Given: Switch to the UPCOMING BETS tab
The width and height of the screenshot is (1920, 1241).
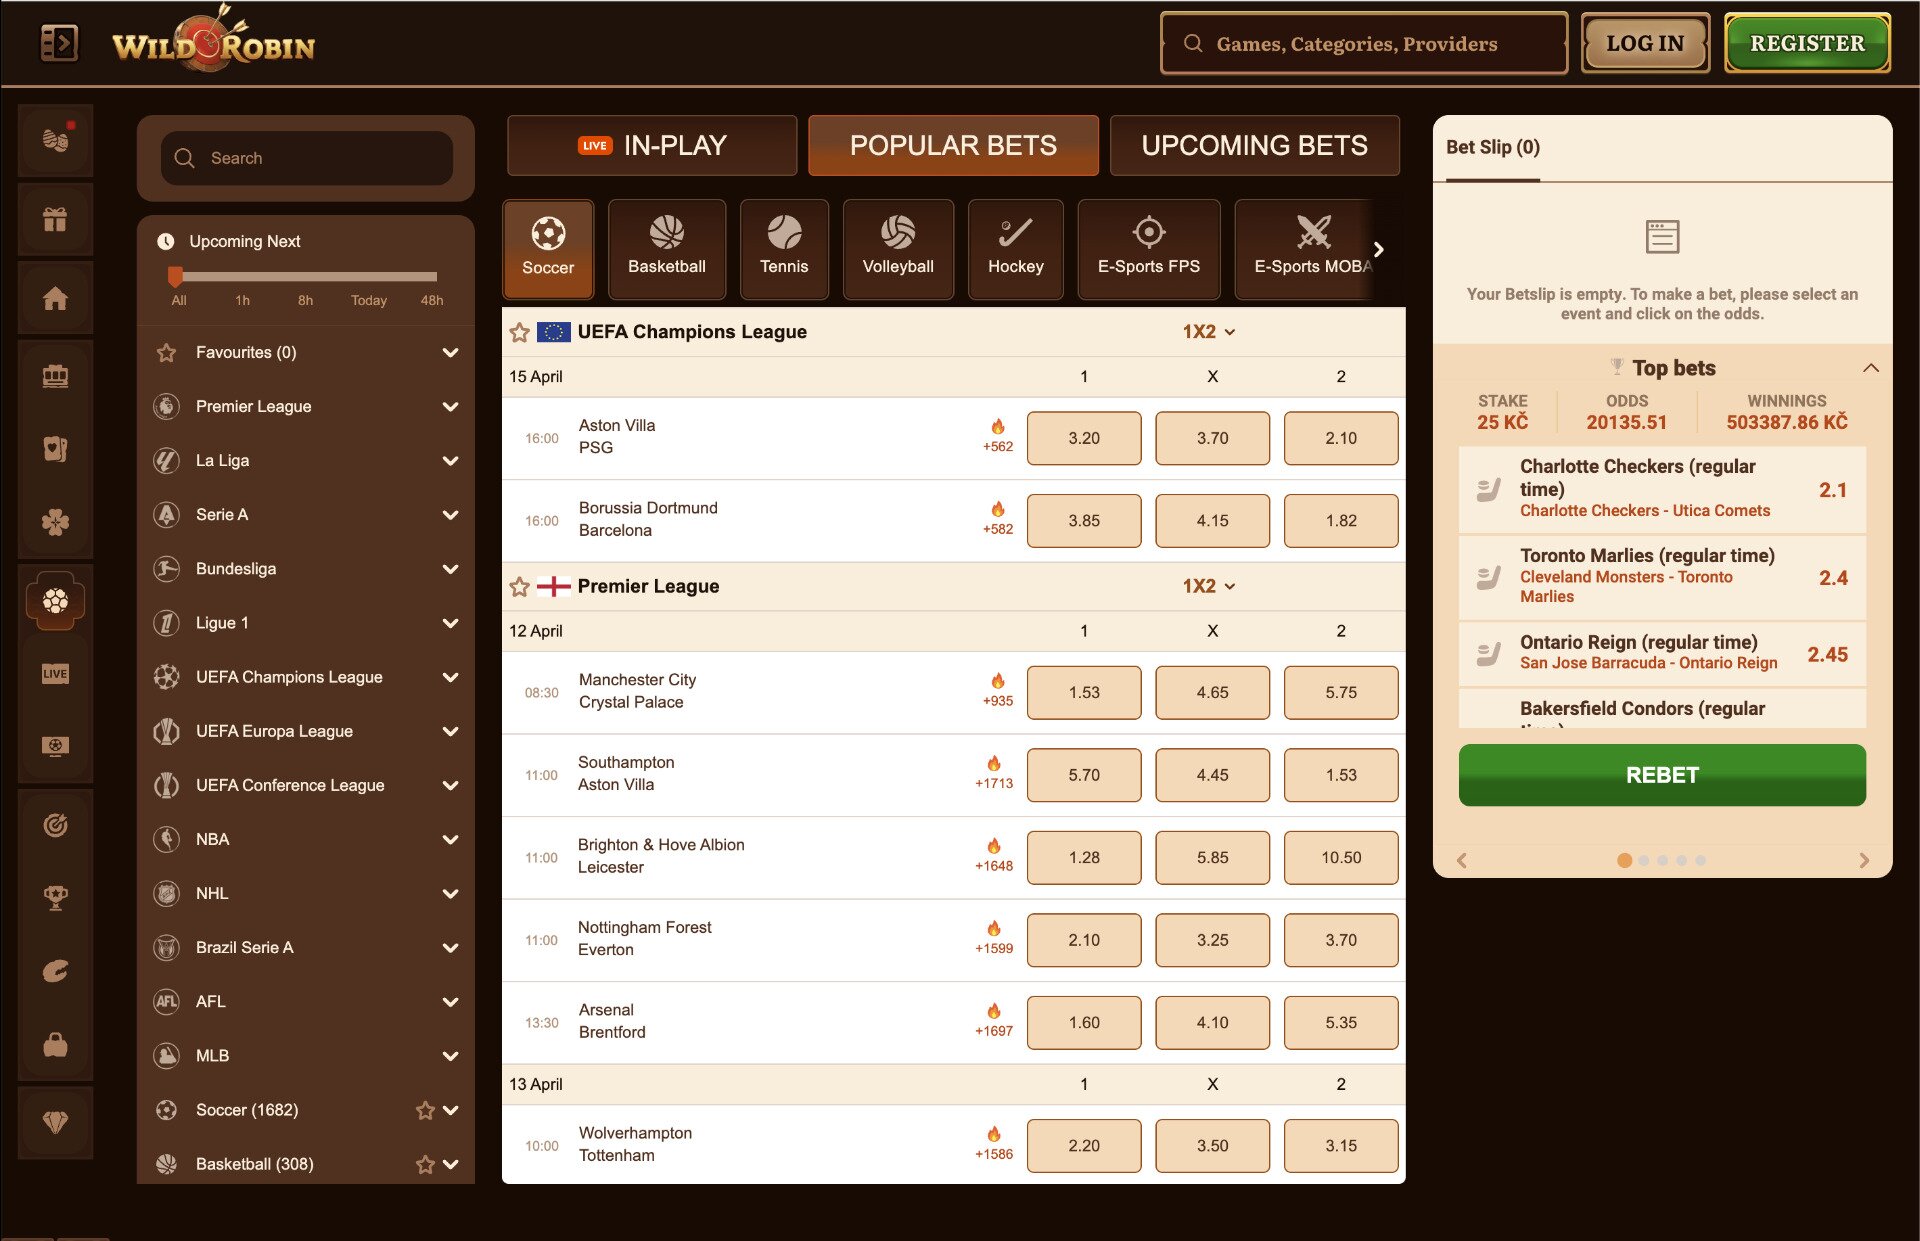Looking at the screenshot, I should click(x=1254, y=145).
